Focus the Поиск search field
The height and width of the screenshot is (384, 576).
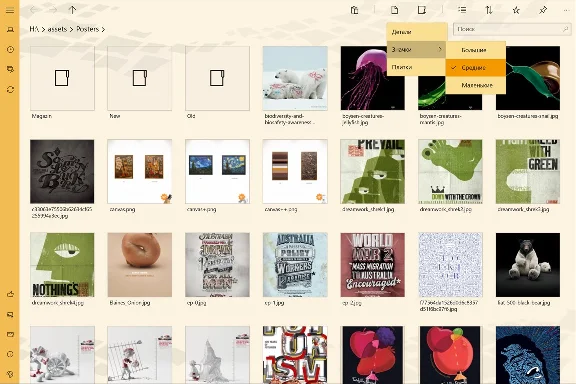click(512, 29)
